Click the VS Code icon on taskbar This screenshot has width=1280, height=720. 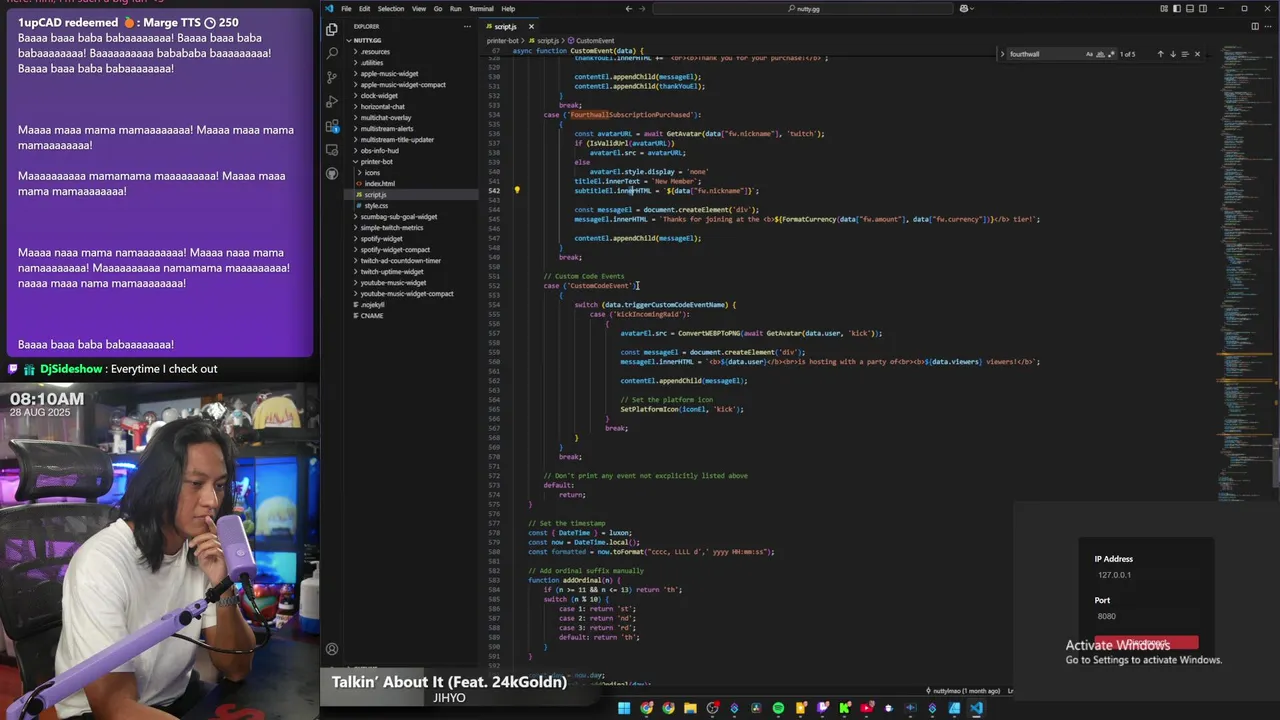click(x=976, y=708)
